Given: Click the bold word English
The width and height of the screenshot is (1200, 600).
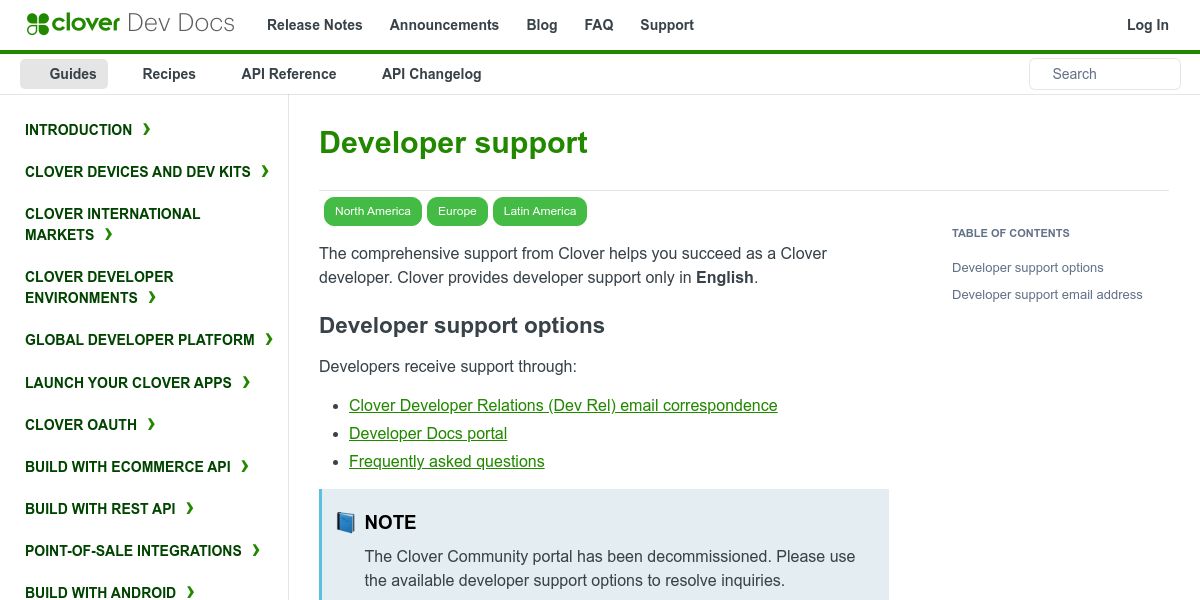Looking at the screenshot, I should (725, 277).
